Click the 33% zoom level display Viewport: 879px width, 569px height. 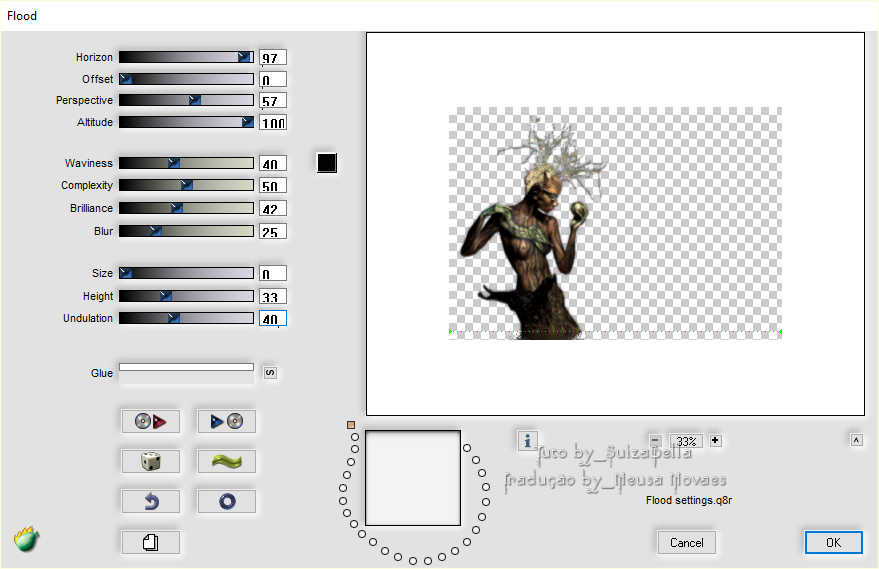click(x=686, y=441)
